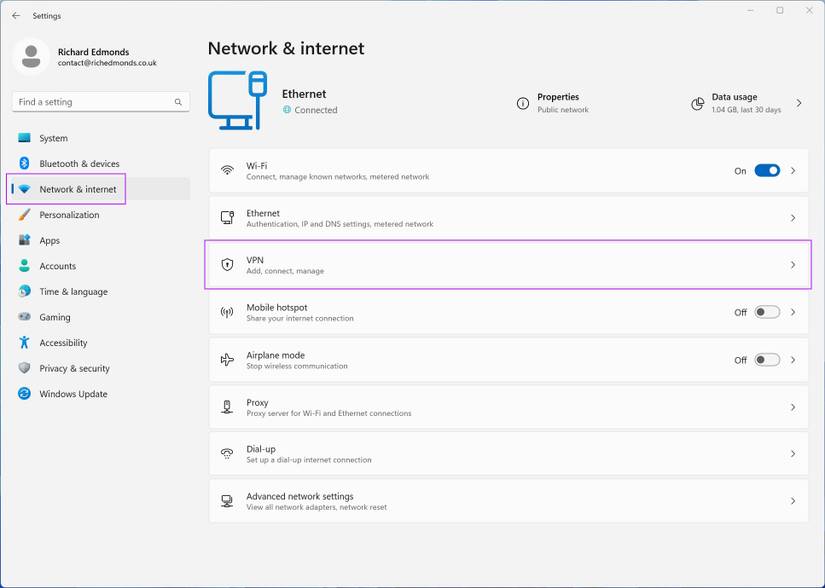The image size is (825, 588).
Task: Click the Advanced network settings icon
Action: coord(228,501)
